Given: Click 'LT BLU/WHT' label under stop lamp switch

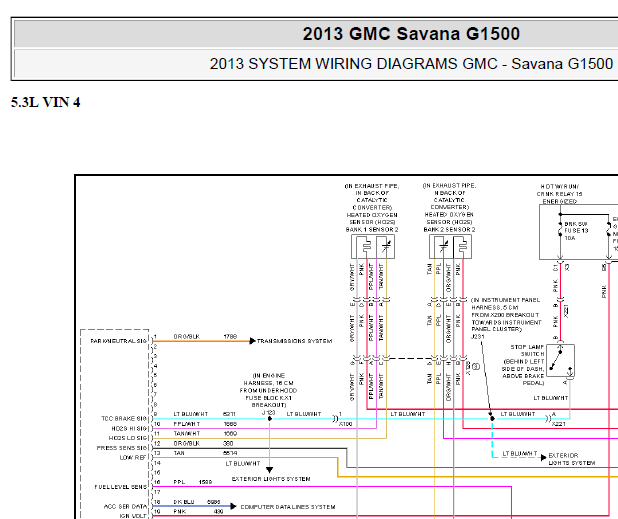Looking at the screenshot, I should pyautogui.click(x=551, y=398).
